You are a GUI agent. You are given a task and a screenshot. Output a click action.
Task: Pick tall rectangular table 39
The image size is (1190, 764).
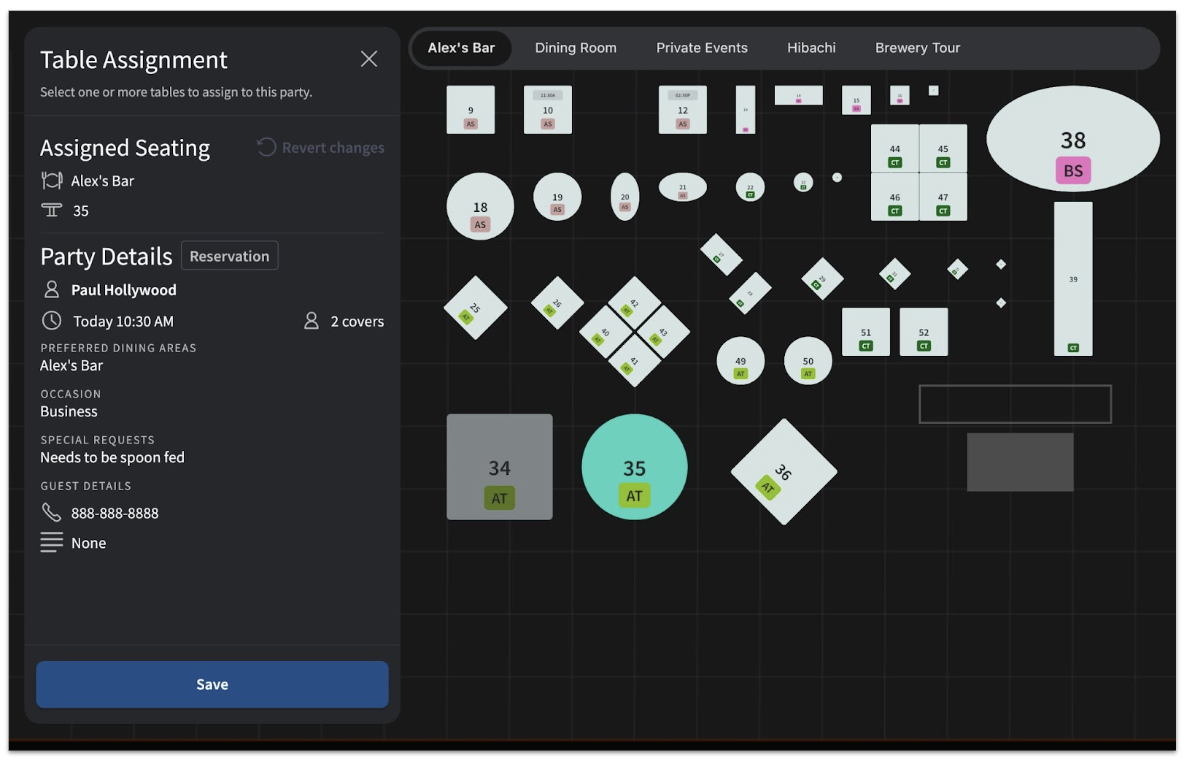click(x=1072, y=279)
